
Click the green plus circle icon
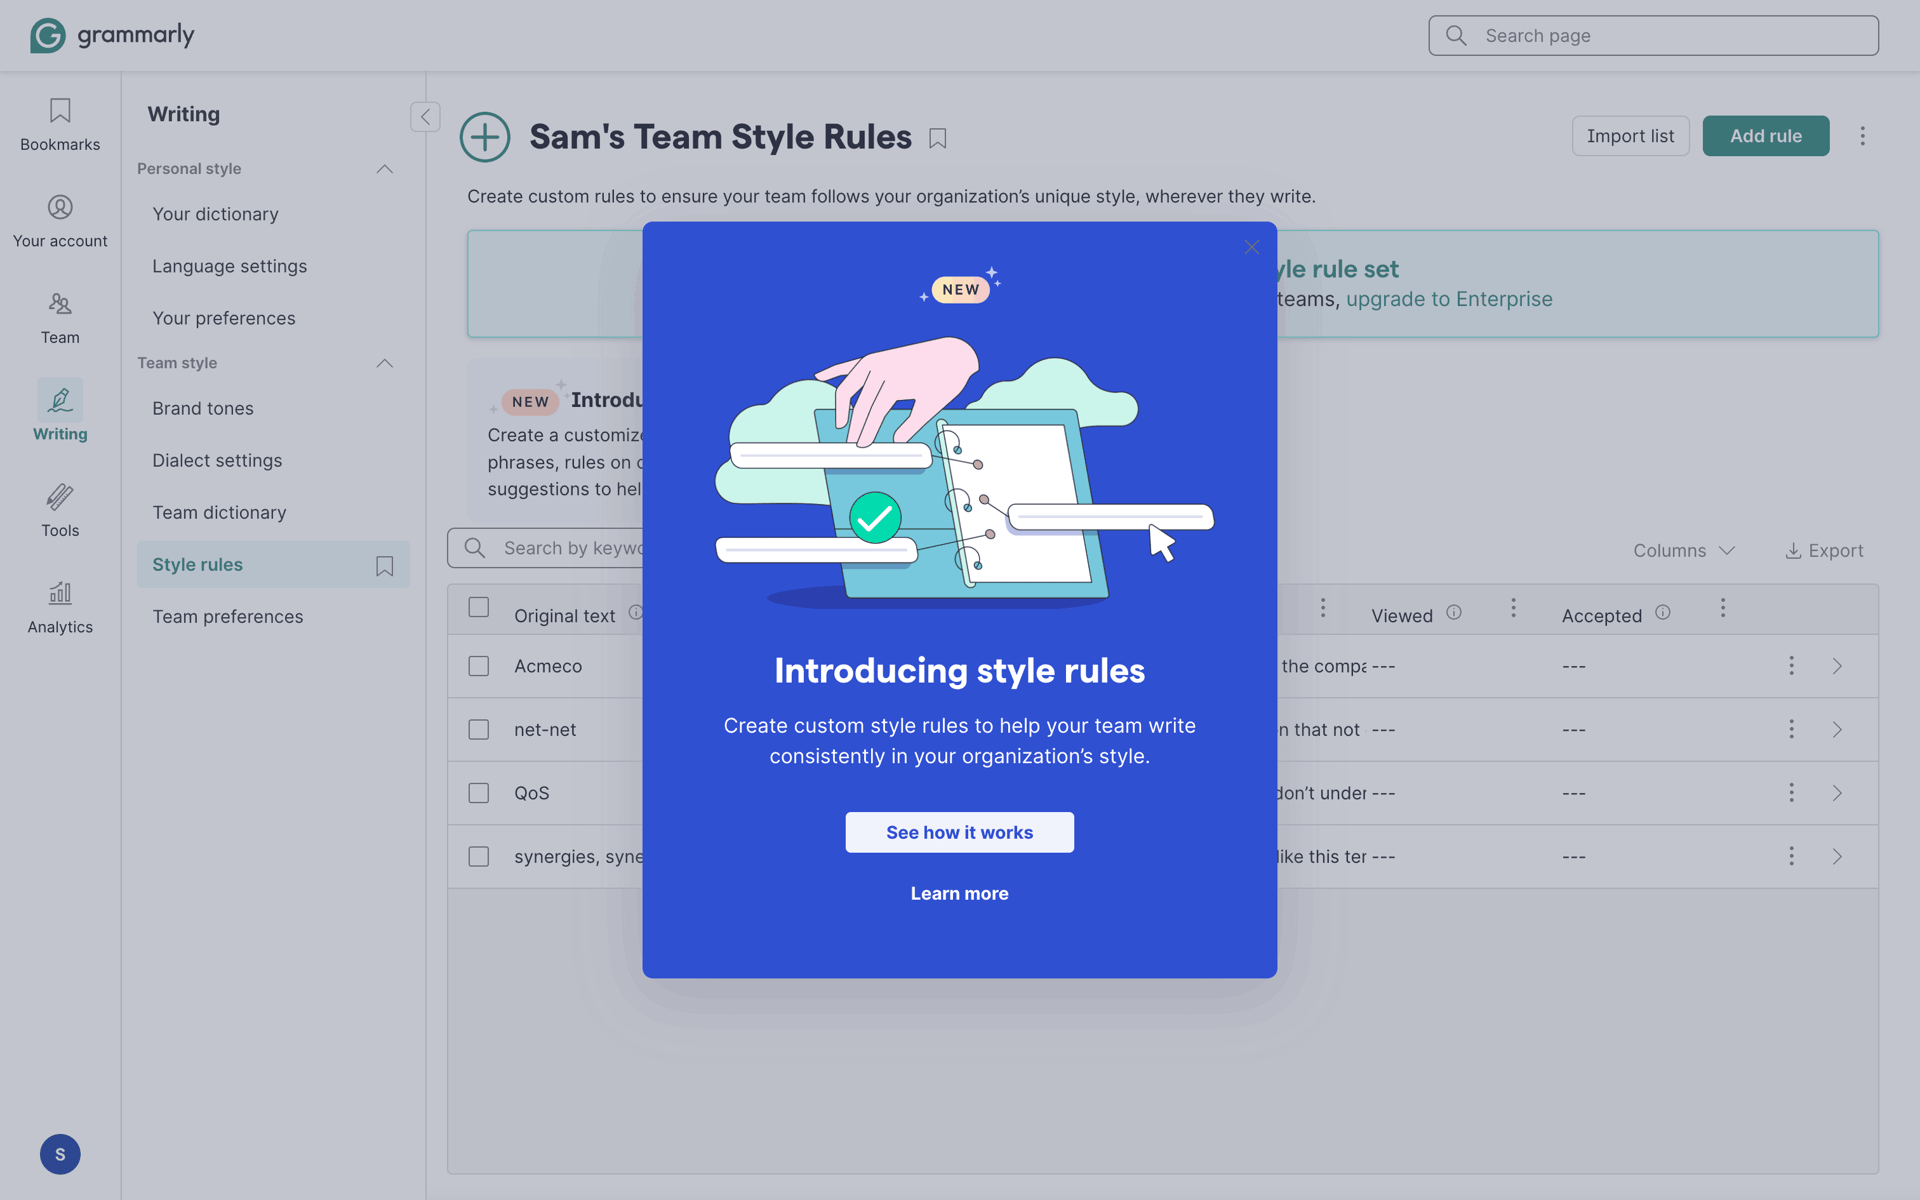(x=485, y=137)
